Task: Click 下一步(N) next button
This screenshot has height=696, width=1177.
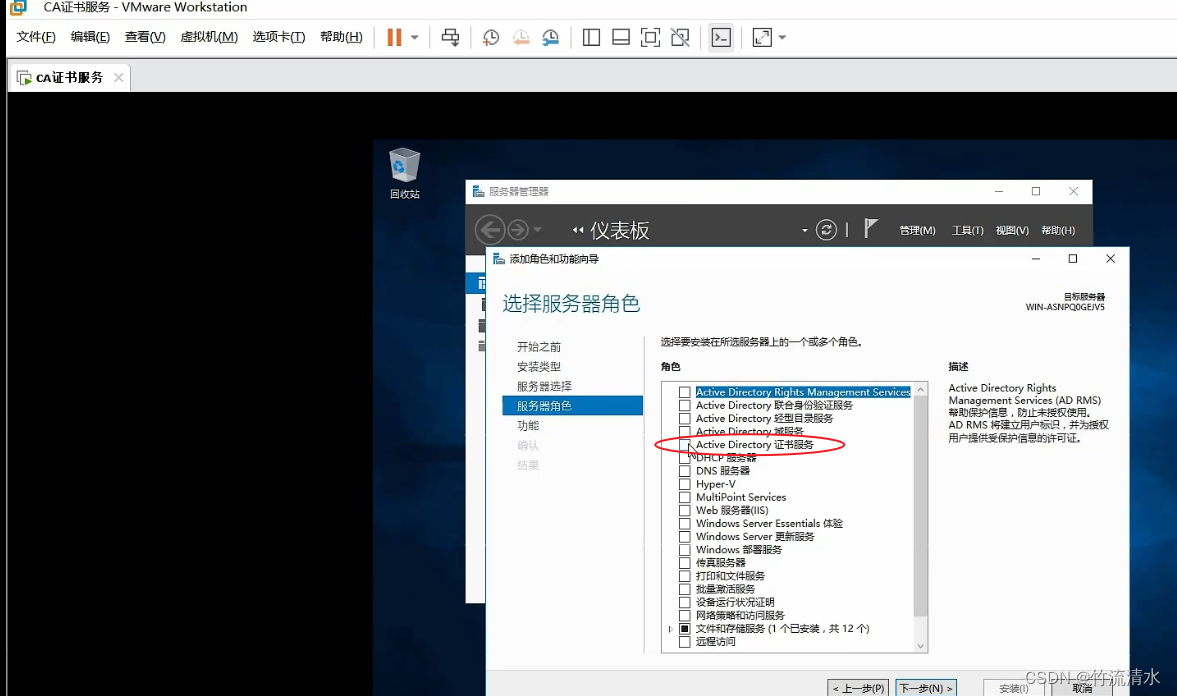Action: tap(926, 688)
